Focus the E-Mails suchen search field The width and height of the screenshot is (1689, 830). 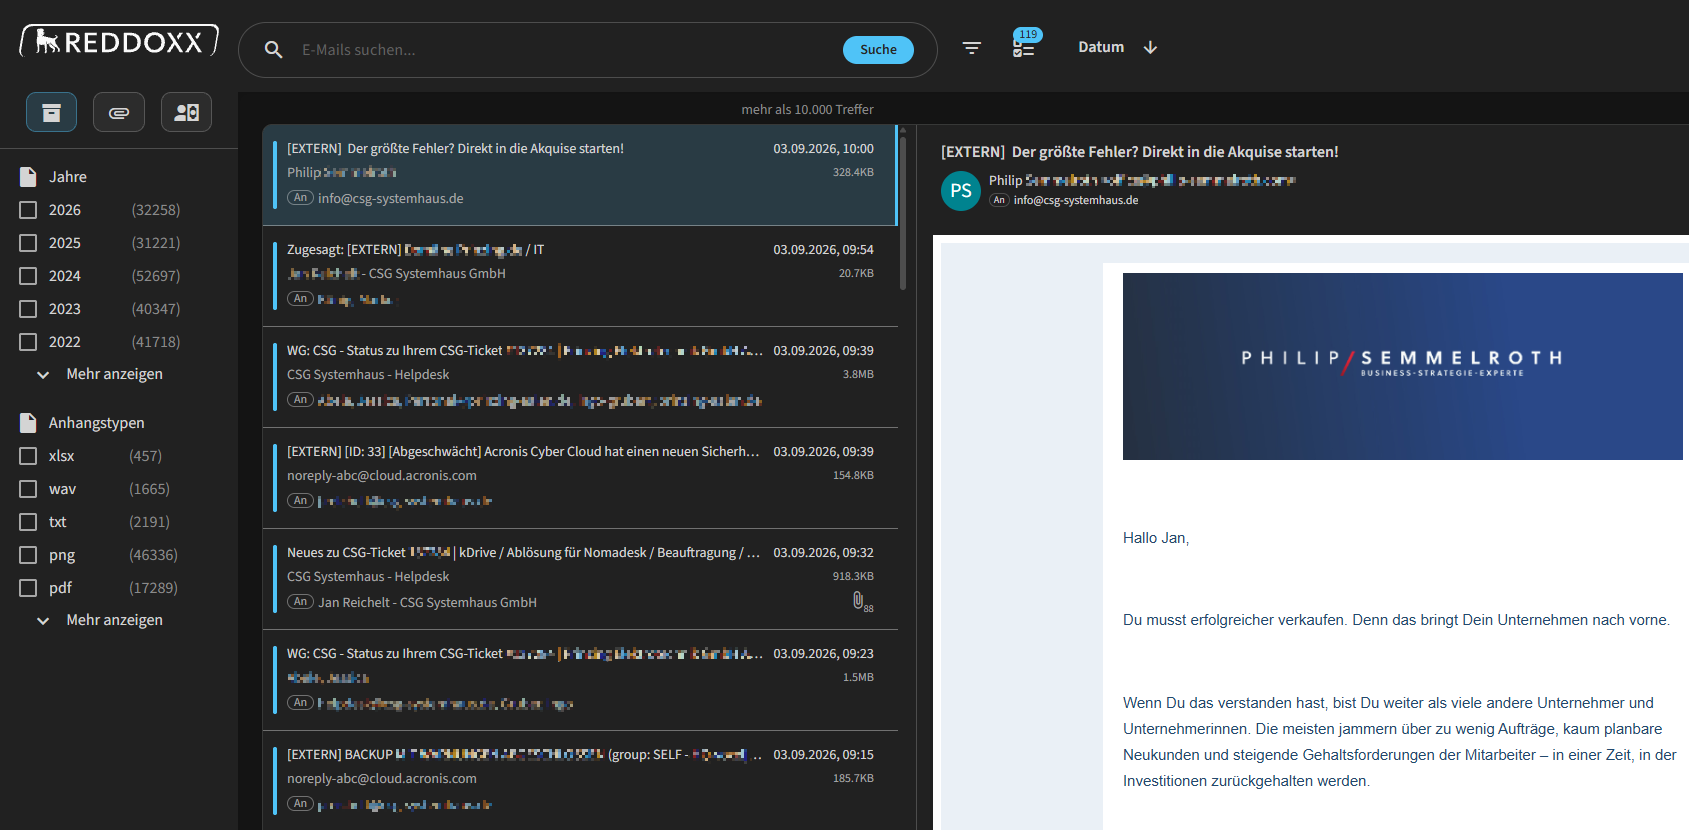tap(565, 50)
